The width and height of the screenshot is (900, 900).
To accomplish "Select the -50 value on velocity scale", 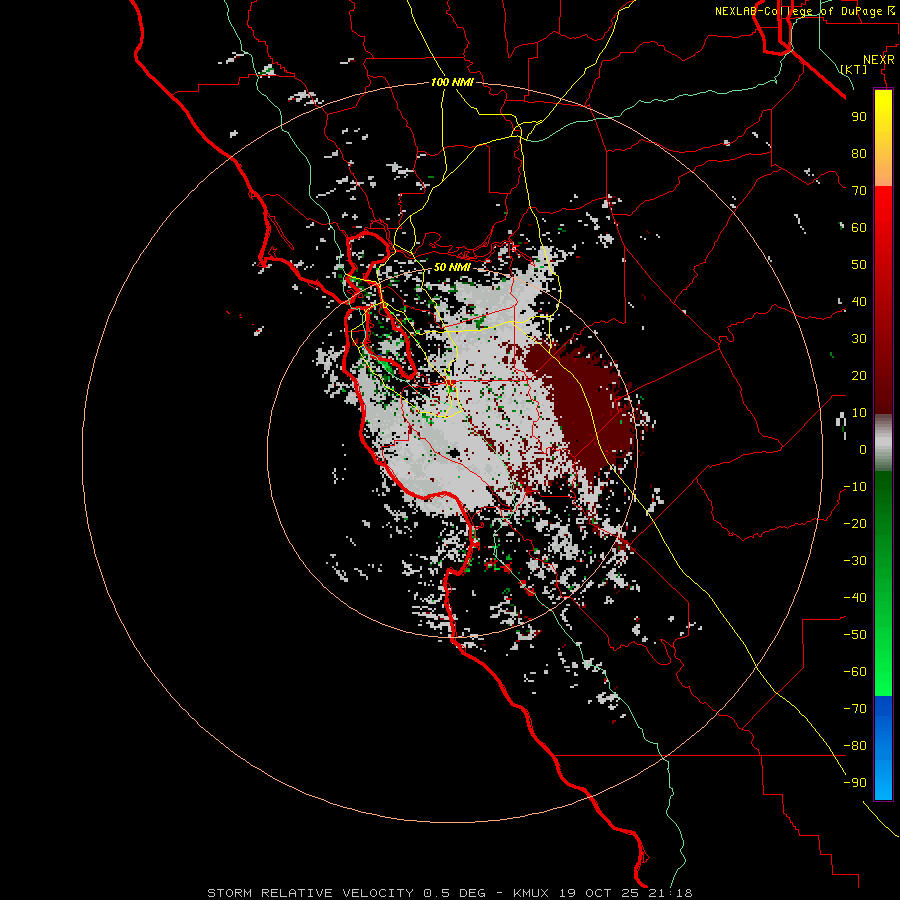I will [x=855, y=634].
